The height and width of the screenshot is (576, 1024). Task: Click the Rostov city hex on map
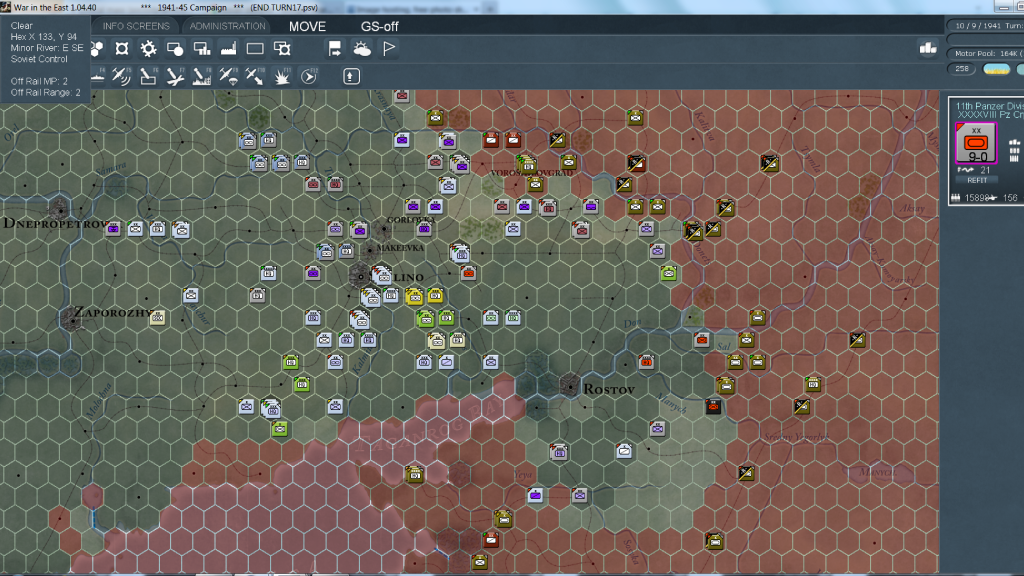(x=571, y=384)
